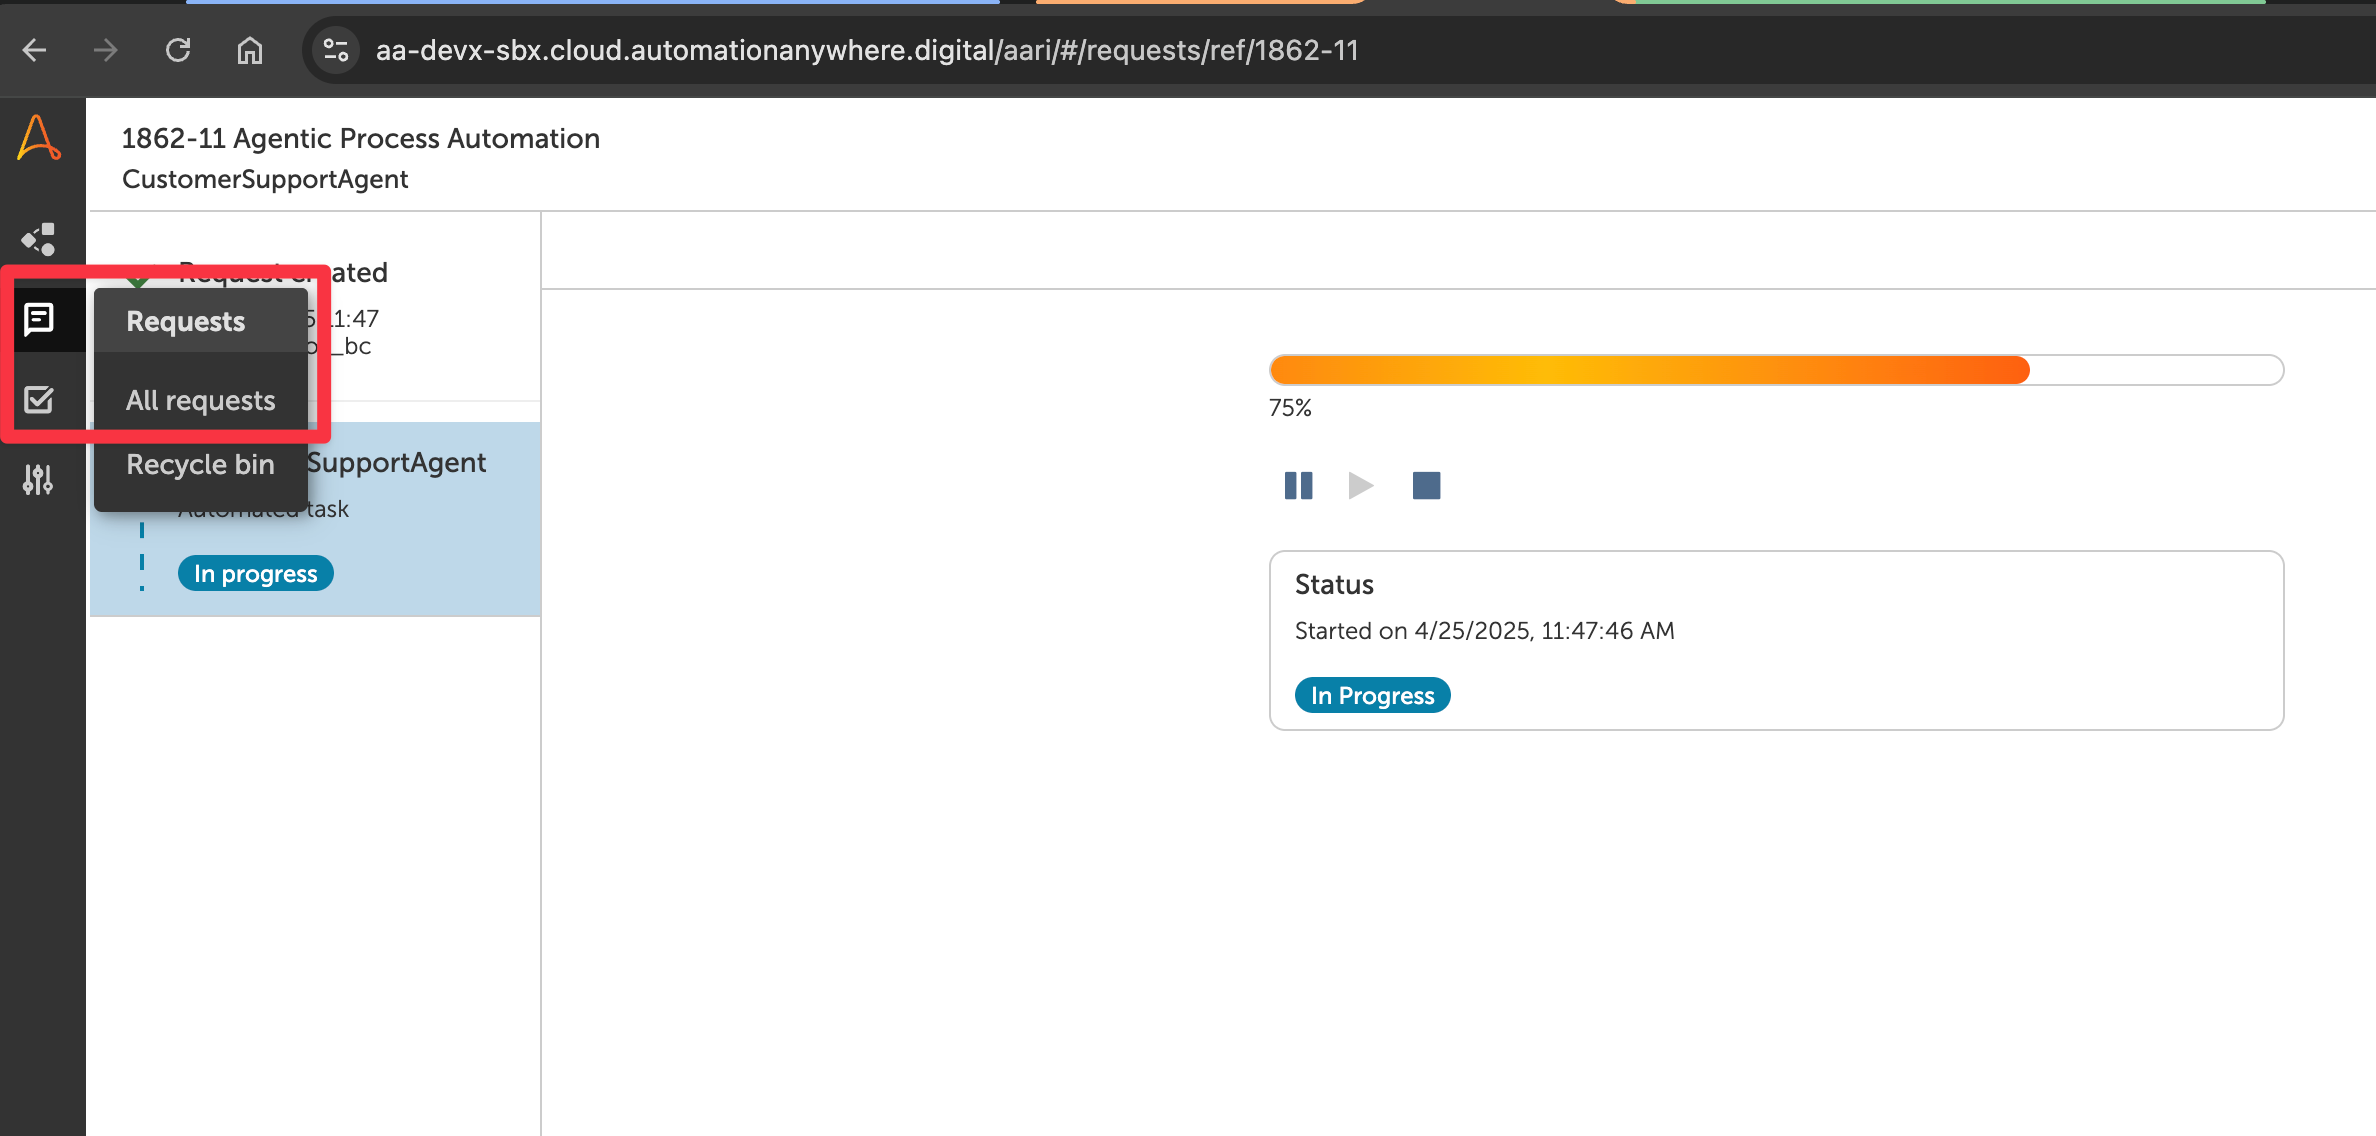Open the Processes icon in sidebar
The width and height of the screenshot is (2376, 1136).
(x=39, y=239)
